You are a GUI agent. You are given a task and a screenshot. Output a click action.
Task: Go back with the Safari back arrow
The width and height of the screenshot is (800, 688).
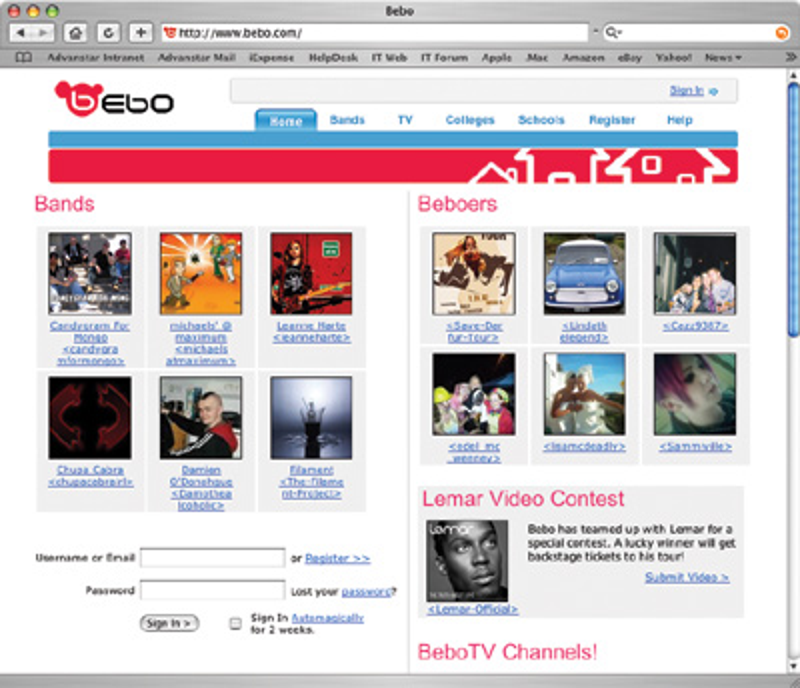tap(20, 33)
